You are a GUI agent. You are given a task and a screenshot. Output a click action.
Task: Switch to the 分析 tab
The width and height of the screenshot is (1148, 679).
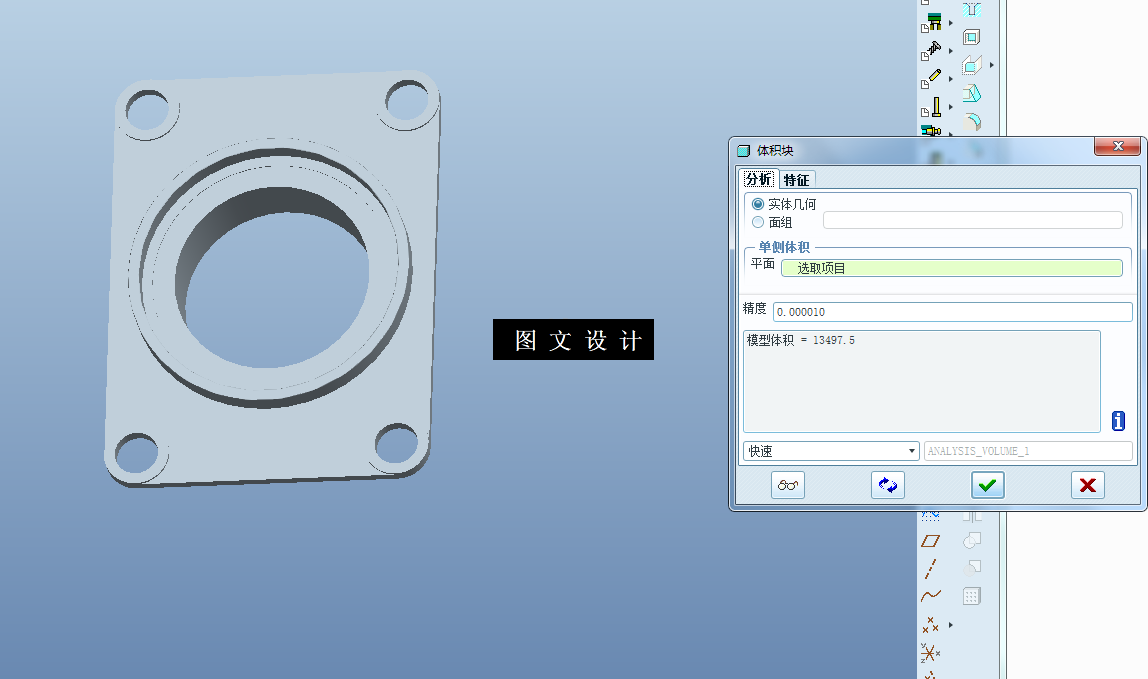click(x=758, y=179)
